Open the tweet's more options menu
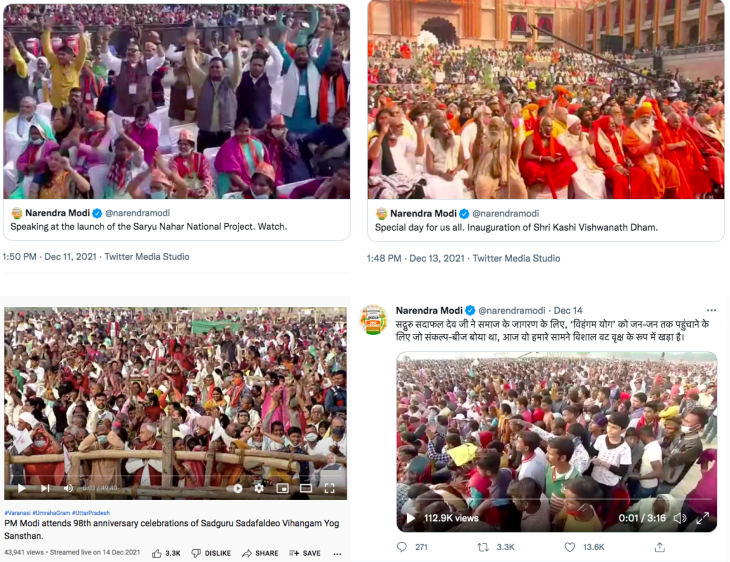The height and width of the screenshot is (562, 730). (711, 310)
